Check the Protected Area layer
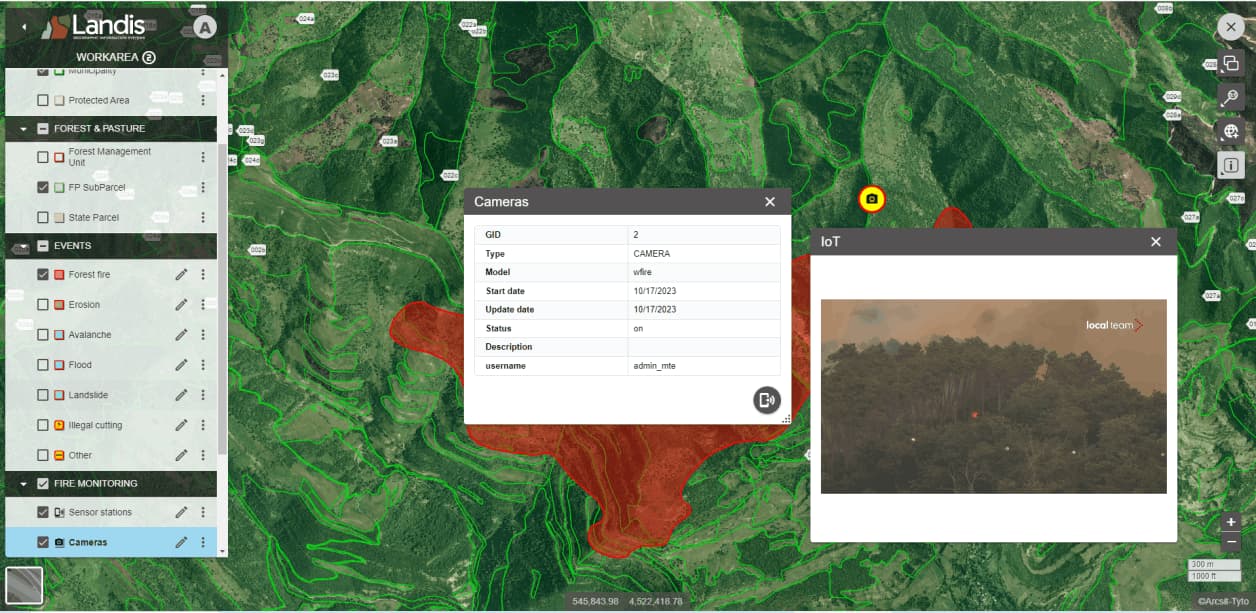 point(43,100)
